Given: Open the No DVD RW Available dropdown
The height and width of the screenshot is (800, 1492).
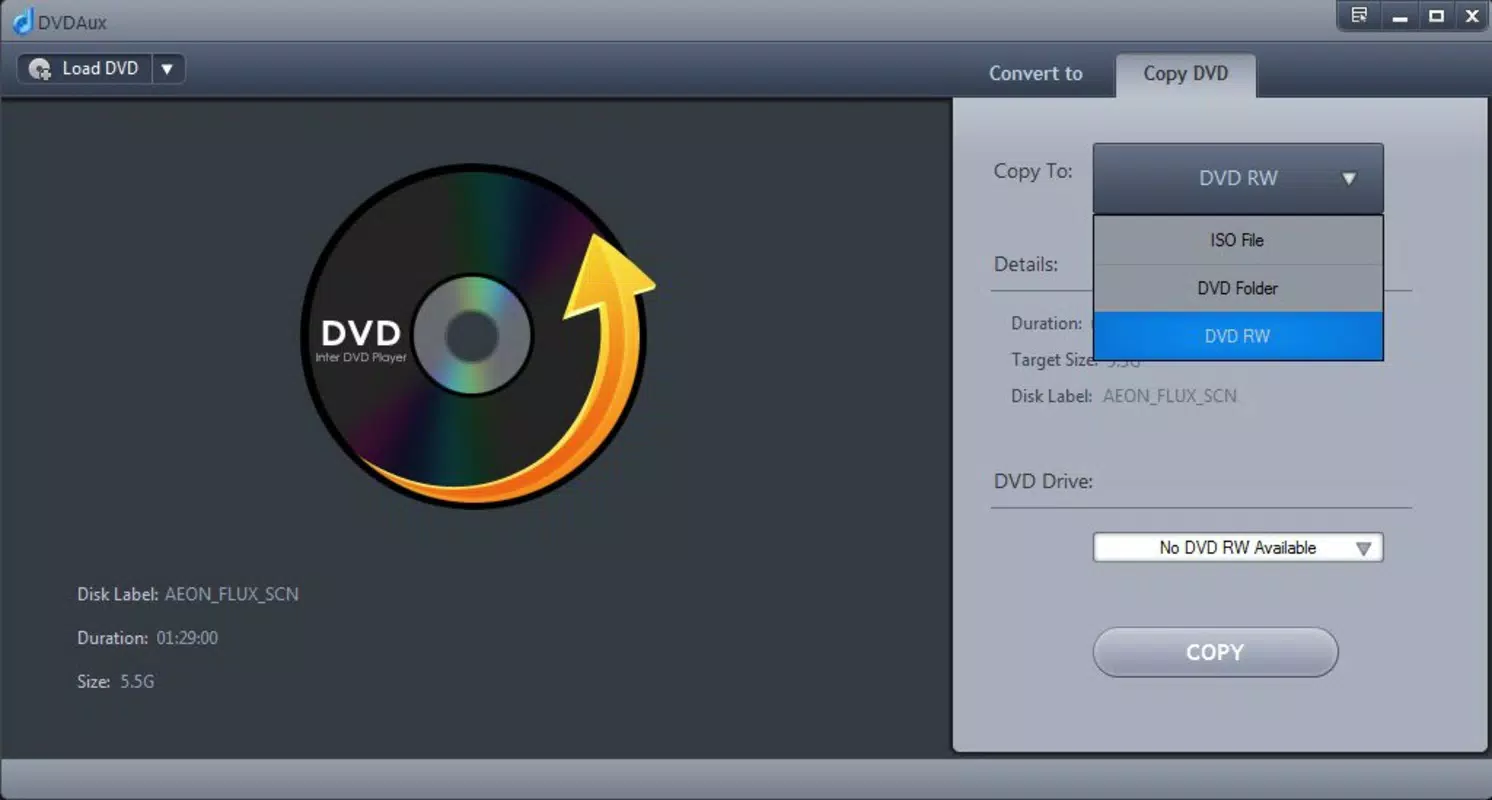Looking at the screenshot, I should [x=1238, y=547].
